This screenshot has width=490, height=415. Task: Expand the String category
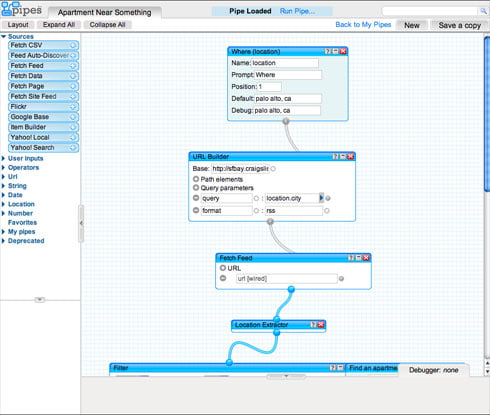[3, 186]
